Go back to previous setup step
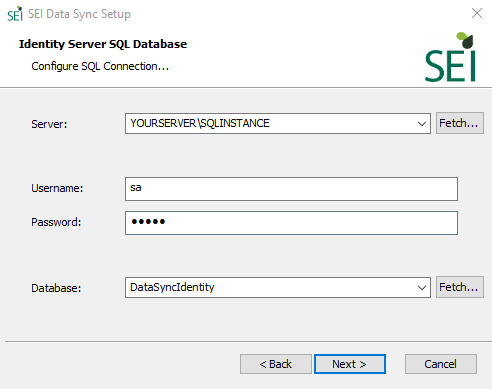Image resolution: width=492 pixels, height=389 pixels. [x=276, y=364]
